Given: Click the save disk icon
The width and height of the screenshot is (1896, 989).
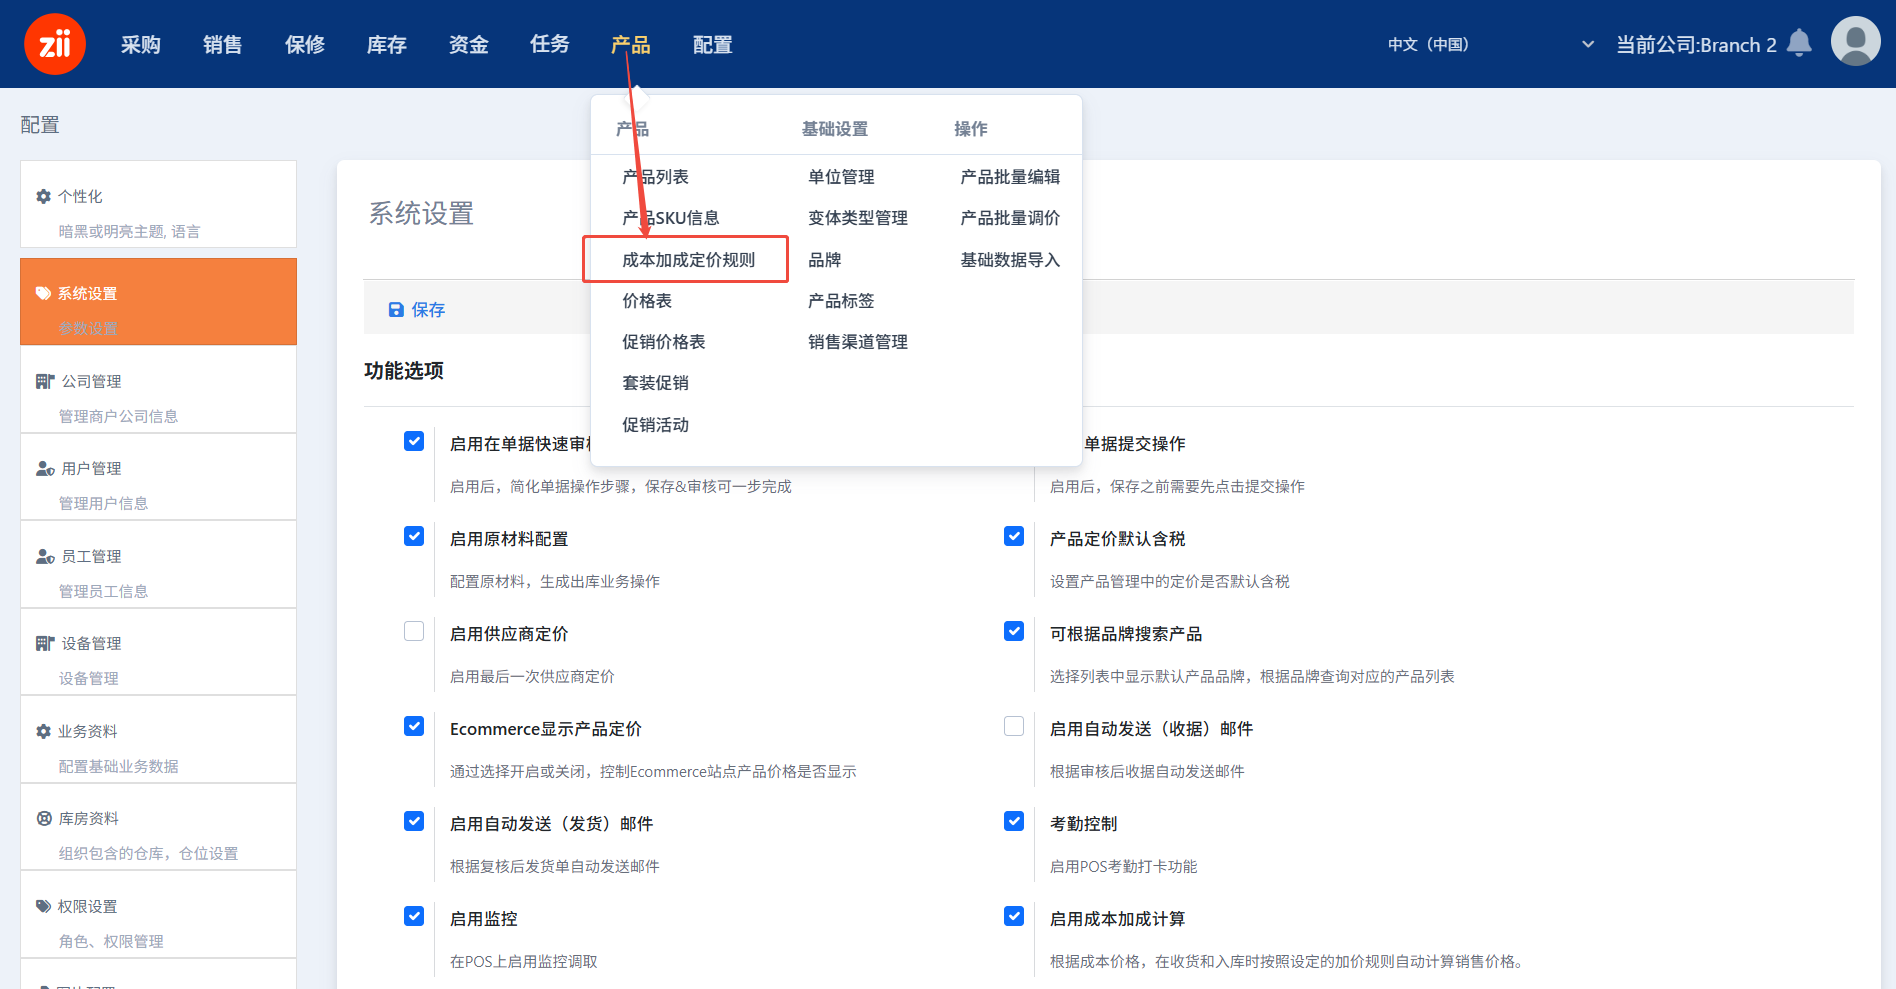Looking at the screenshot, I should tap(396, 310).
